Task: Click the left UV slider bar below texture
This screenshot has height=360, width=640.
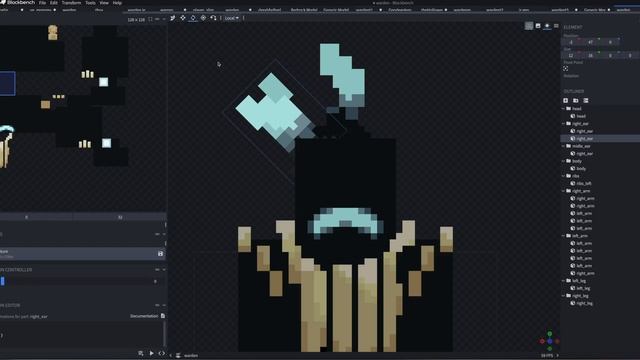Action: [x=36, y=217]
